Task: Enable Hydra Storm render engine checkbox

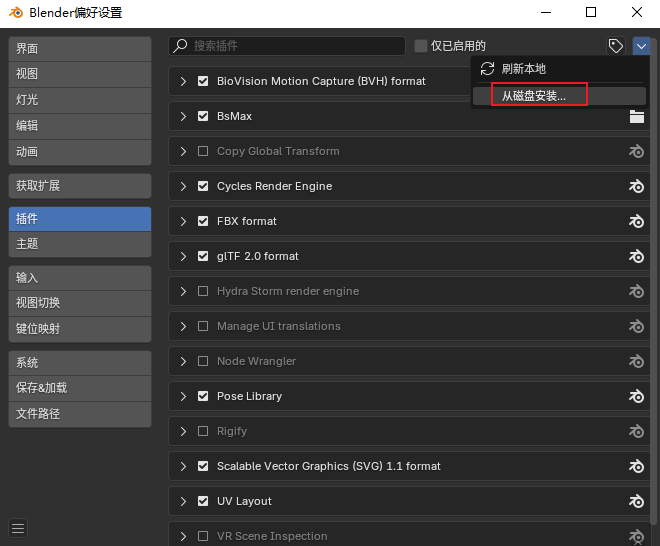Action: (x=203, y=291)
